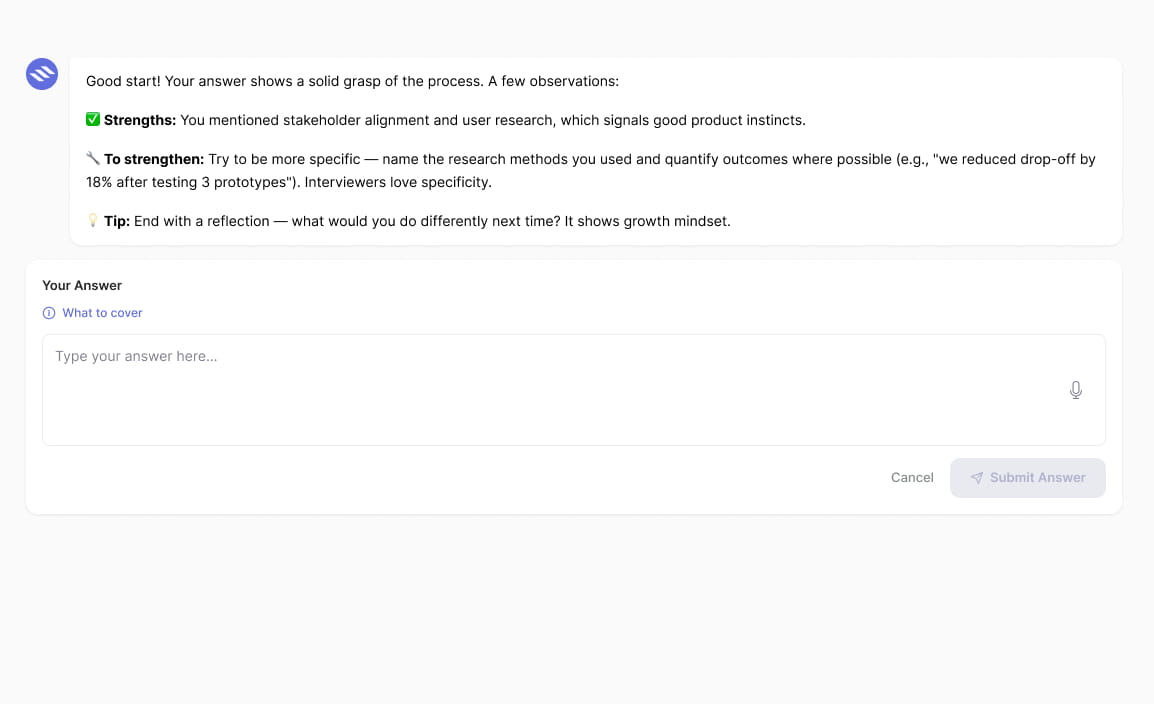
Task: Cancel the answer draft
Action: pos(912,477)
